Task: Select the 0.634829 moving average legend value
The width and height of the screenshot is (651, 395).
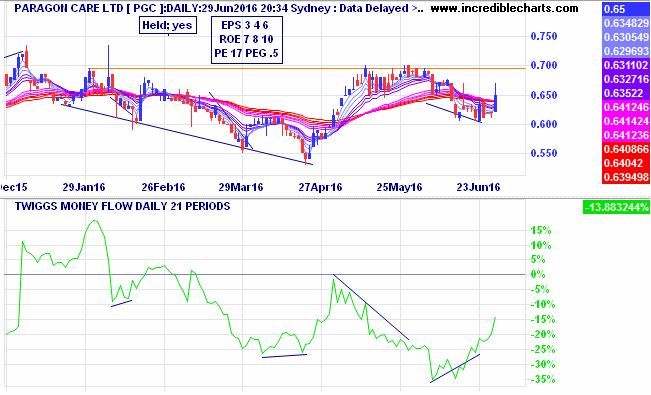Action: pos(626,23)
